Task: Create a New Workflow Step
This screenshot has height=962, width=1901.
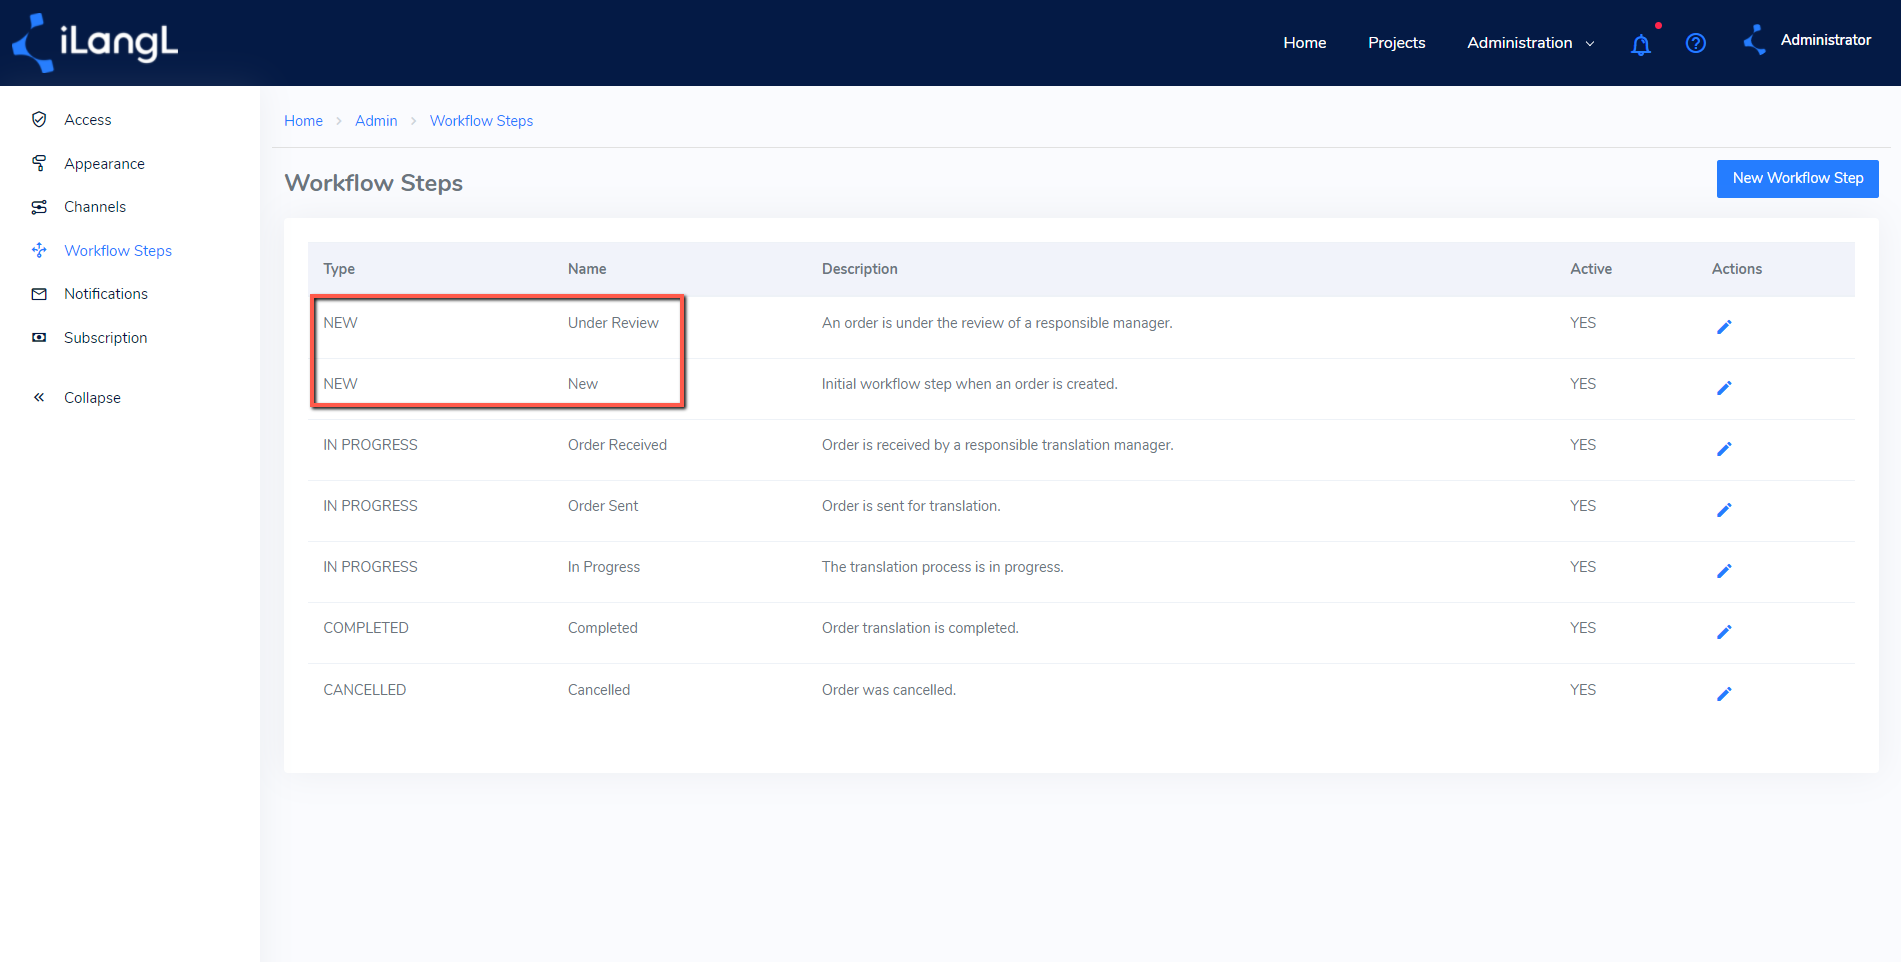Action: (1797, 178)
